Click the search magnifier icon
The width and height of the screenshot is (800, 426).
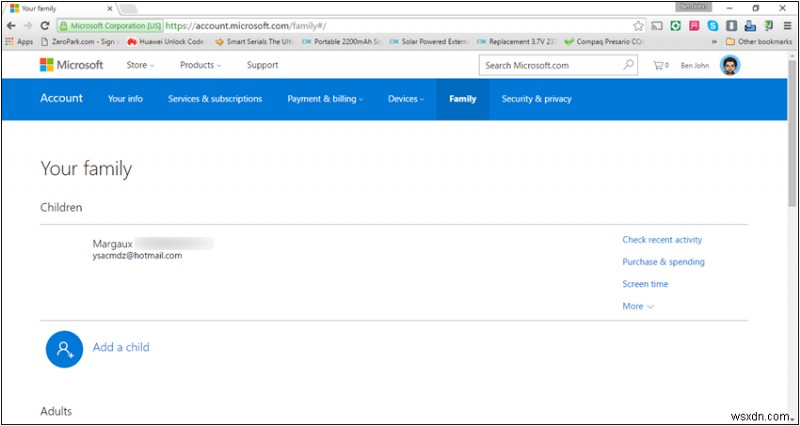point(628,66)
